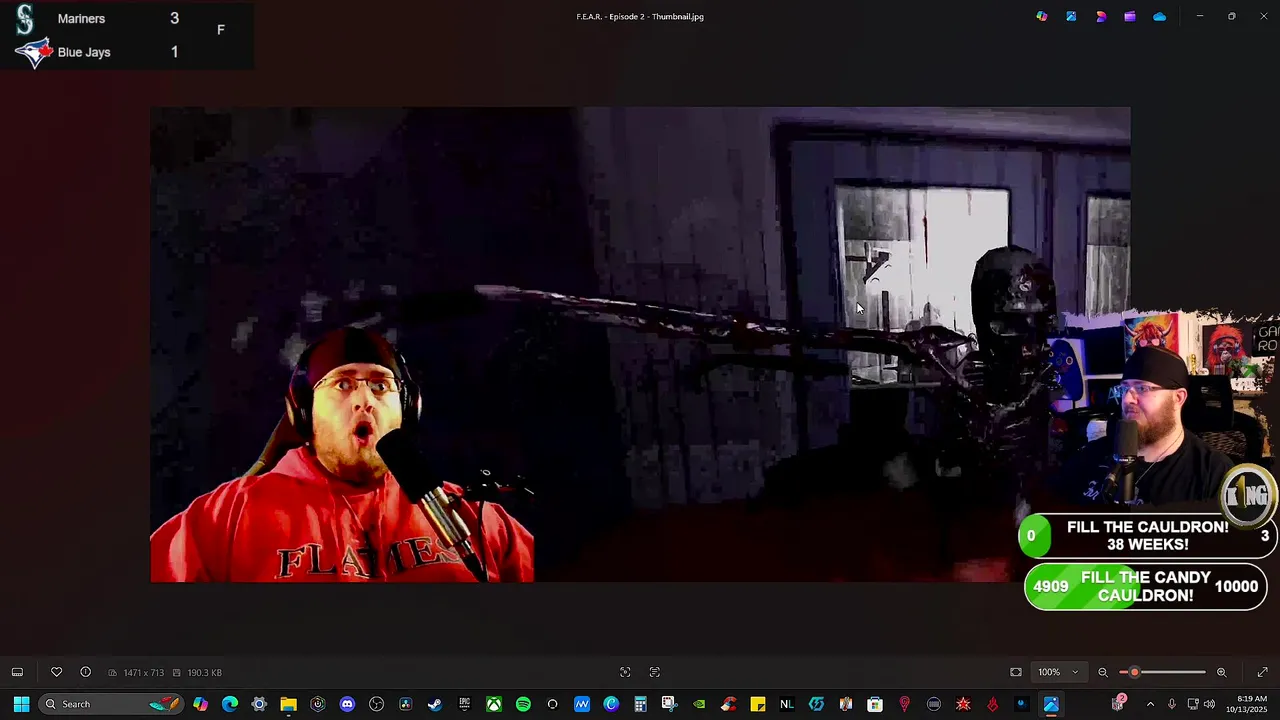This screenshot has width=1280, height=720.
Task: Open the active Photos app taskbar icon
Action: click(x=1051, y=704)
